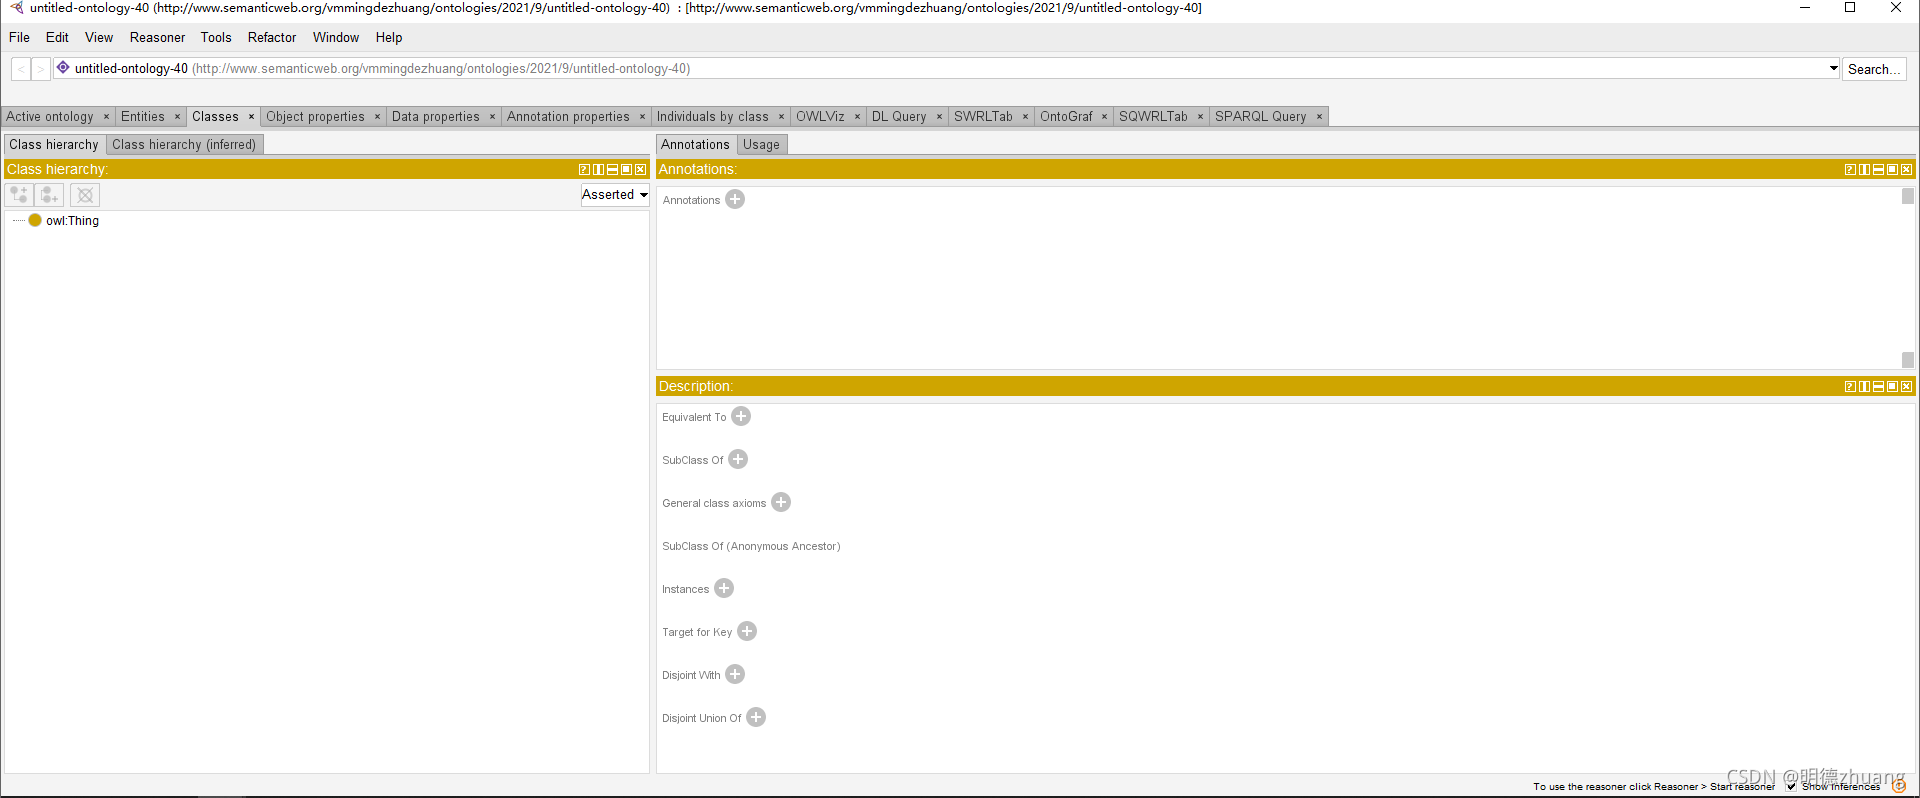Click the Annotations panel scrollbar
Viewport: 1920px width, 798px height.
[1907, 277]
